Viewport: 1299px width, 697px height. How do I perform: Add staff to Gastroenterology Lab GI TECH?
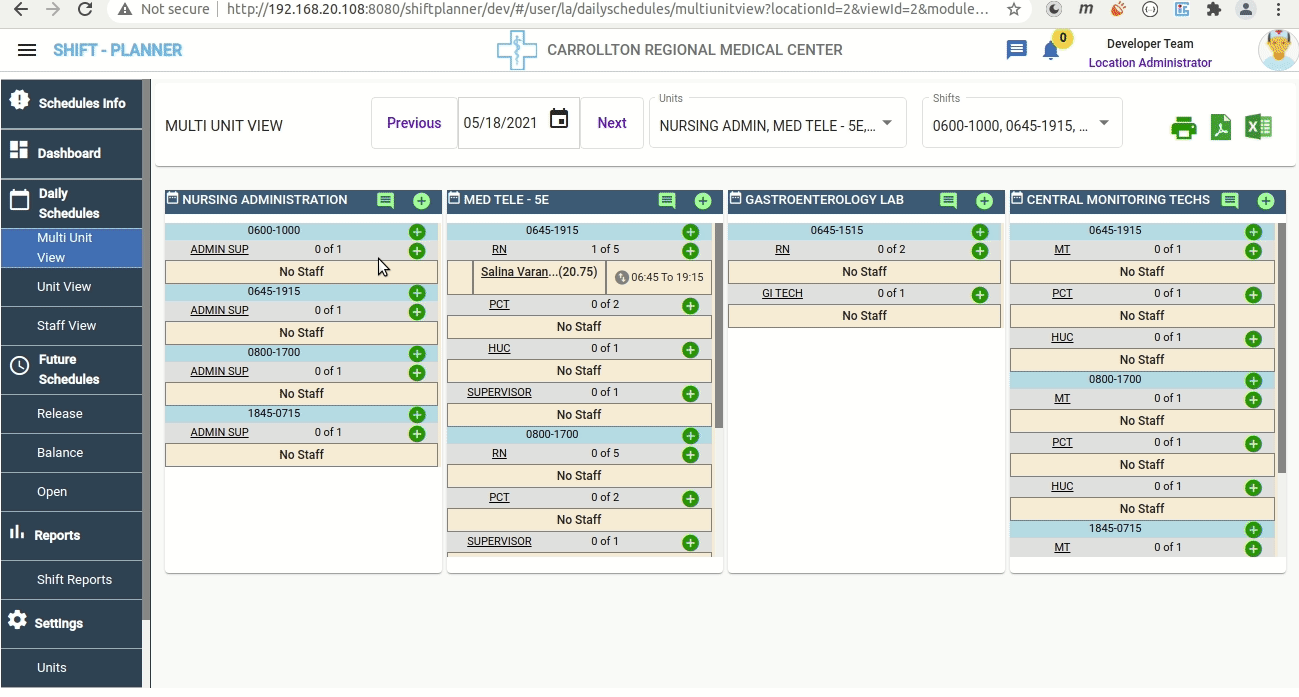(979, 295)
